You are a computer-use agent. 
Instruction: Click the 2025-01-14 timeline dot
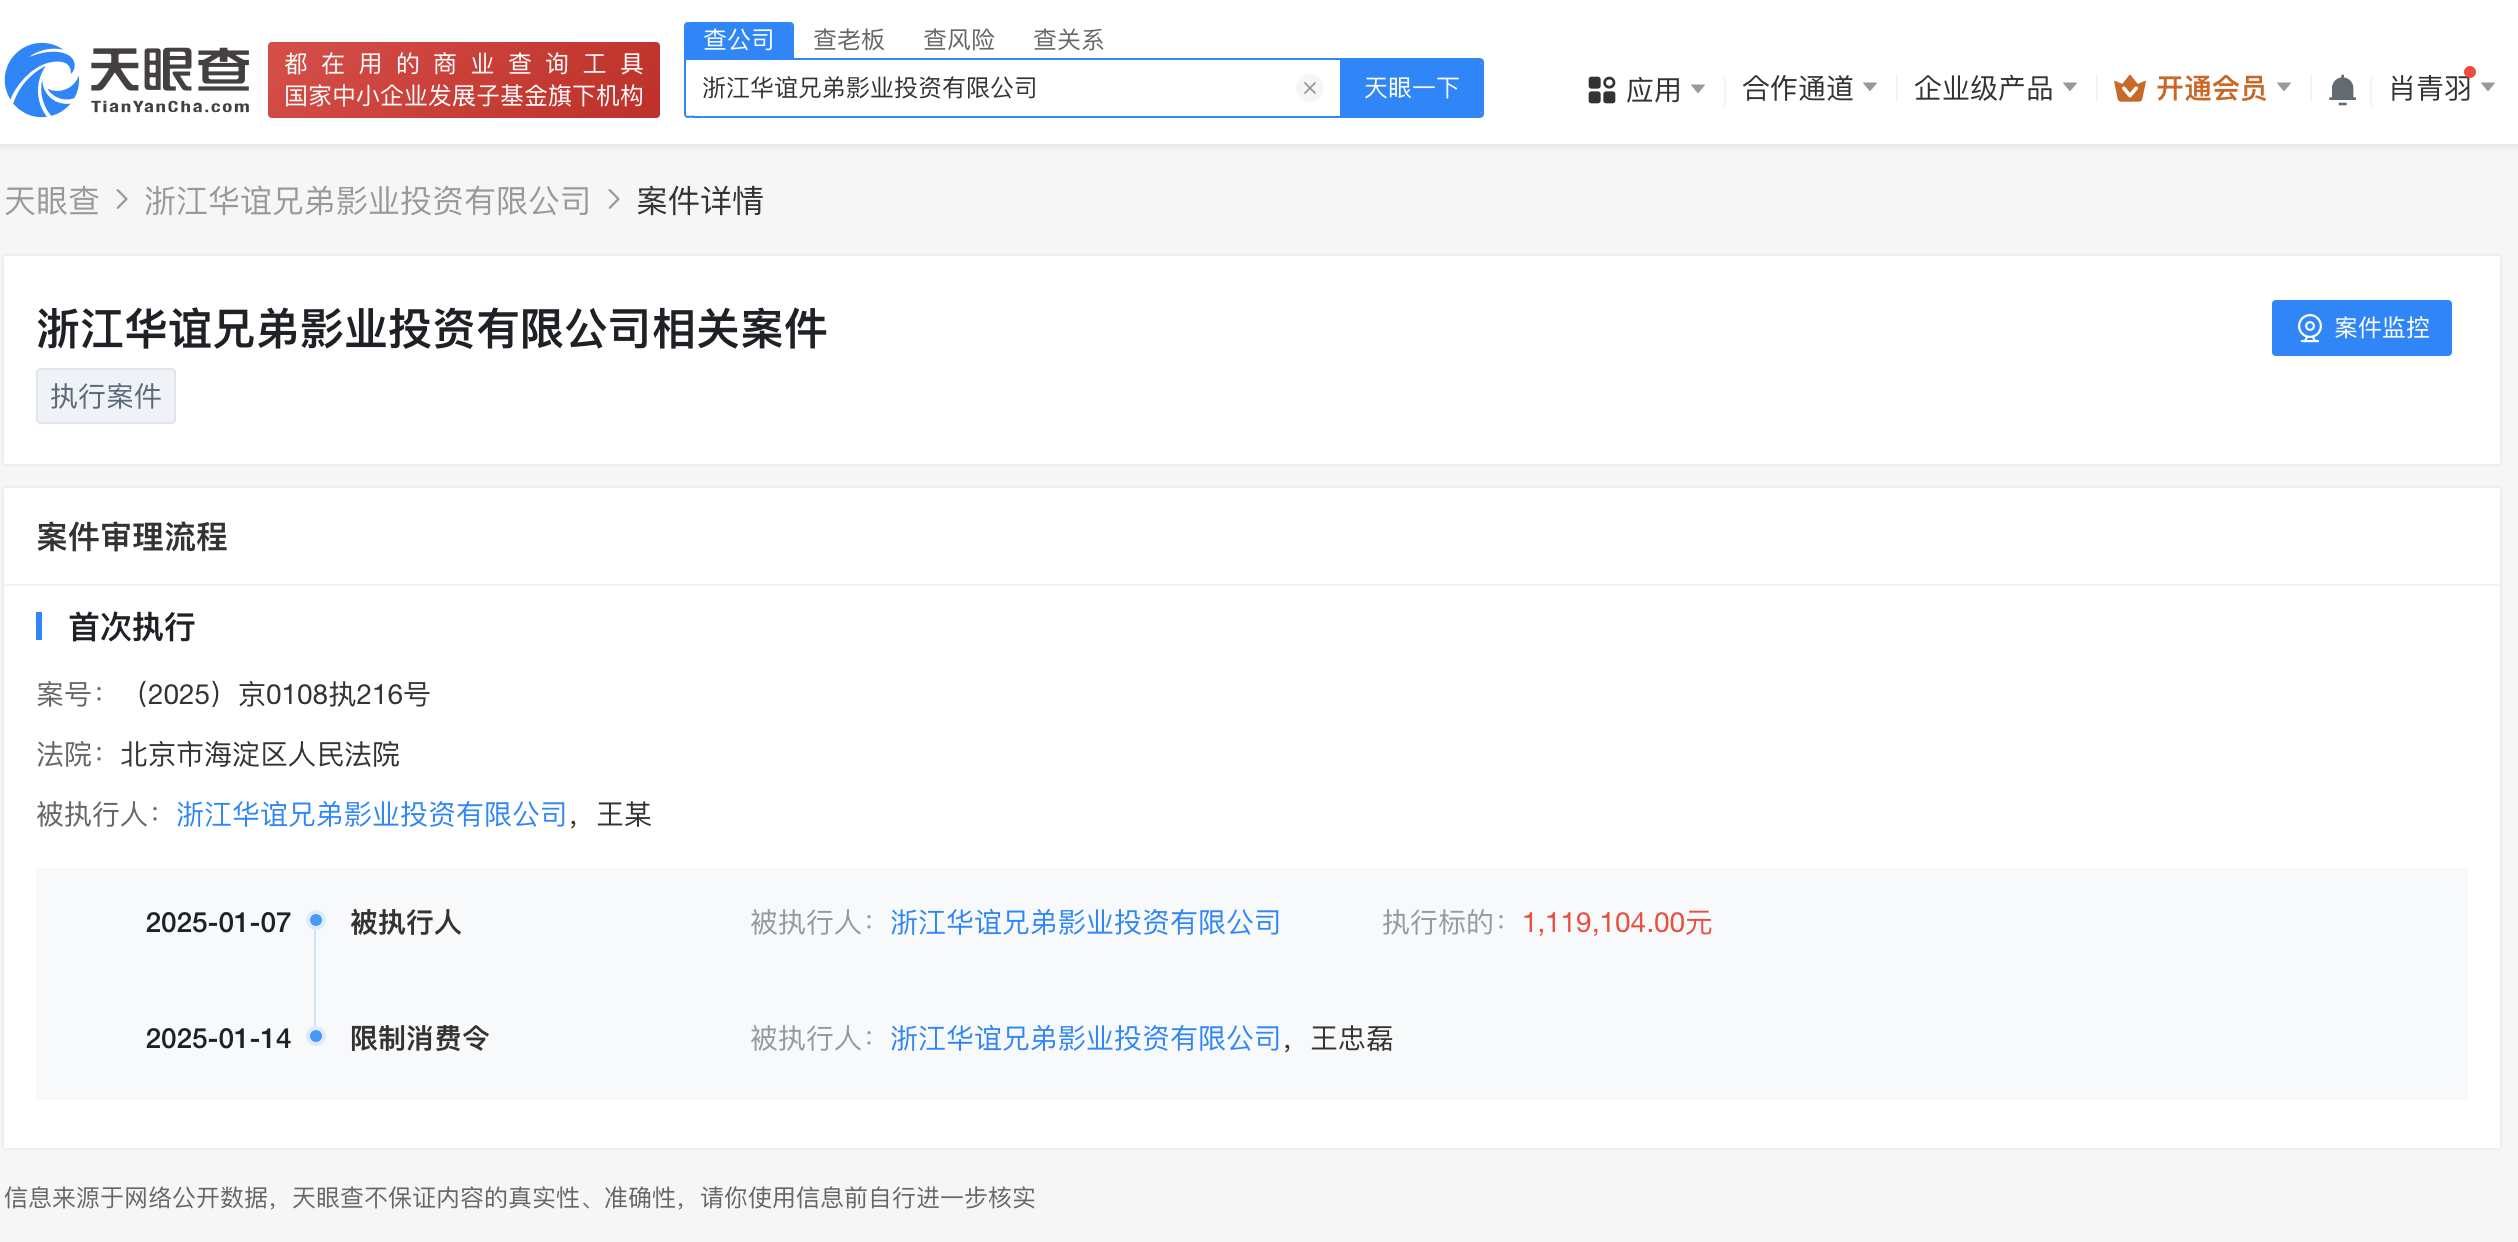316,1036
